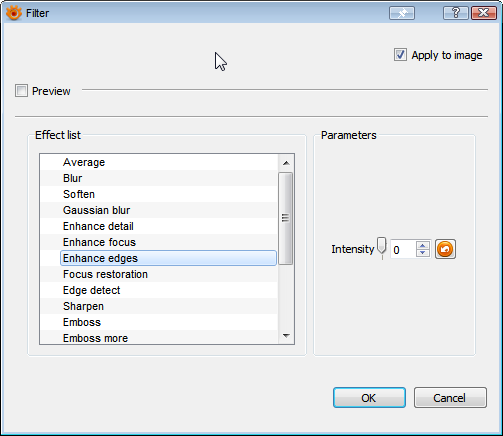Click the orange reset Intensity icon

coord(445,249)
